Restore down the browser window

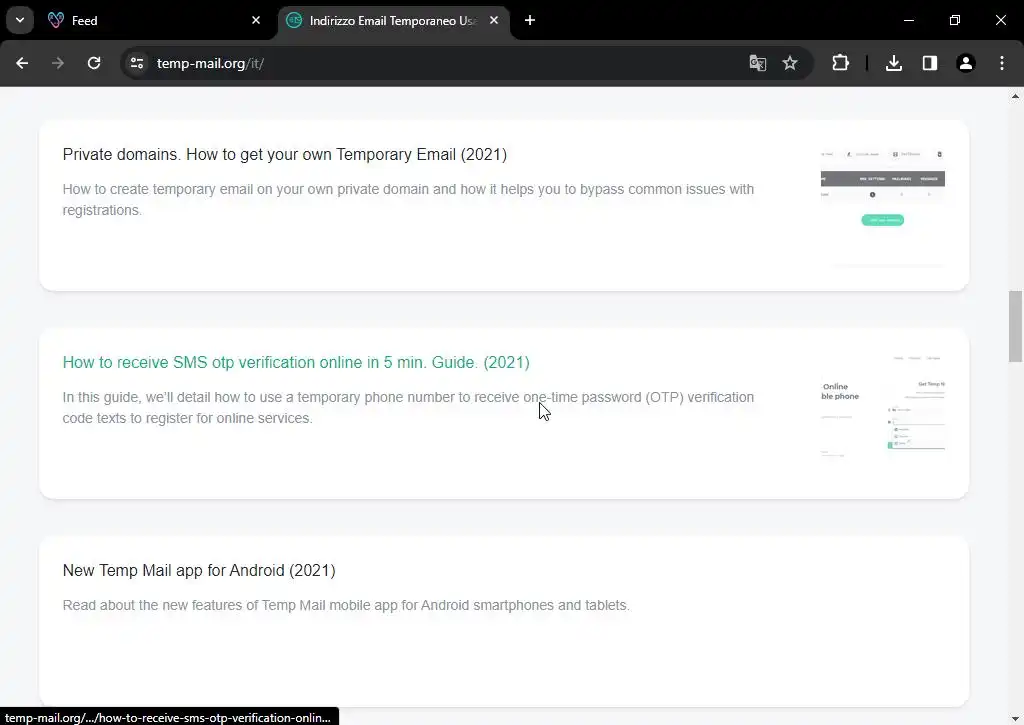click(x=955, y=20)
